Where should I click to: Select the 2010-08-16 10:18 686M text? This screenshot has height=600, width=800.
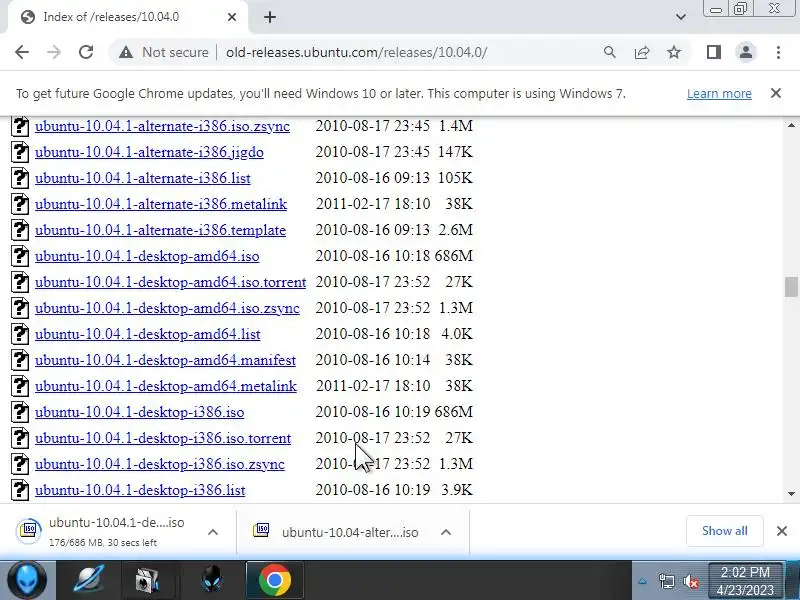(394, 256)
